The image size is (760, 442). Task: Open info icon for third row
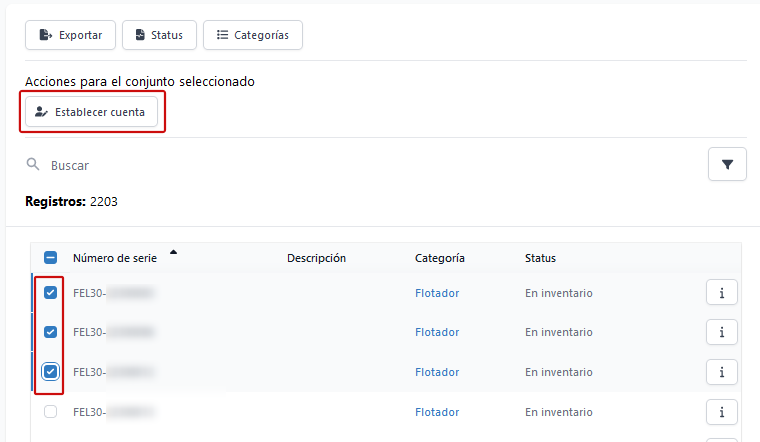721,372
